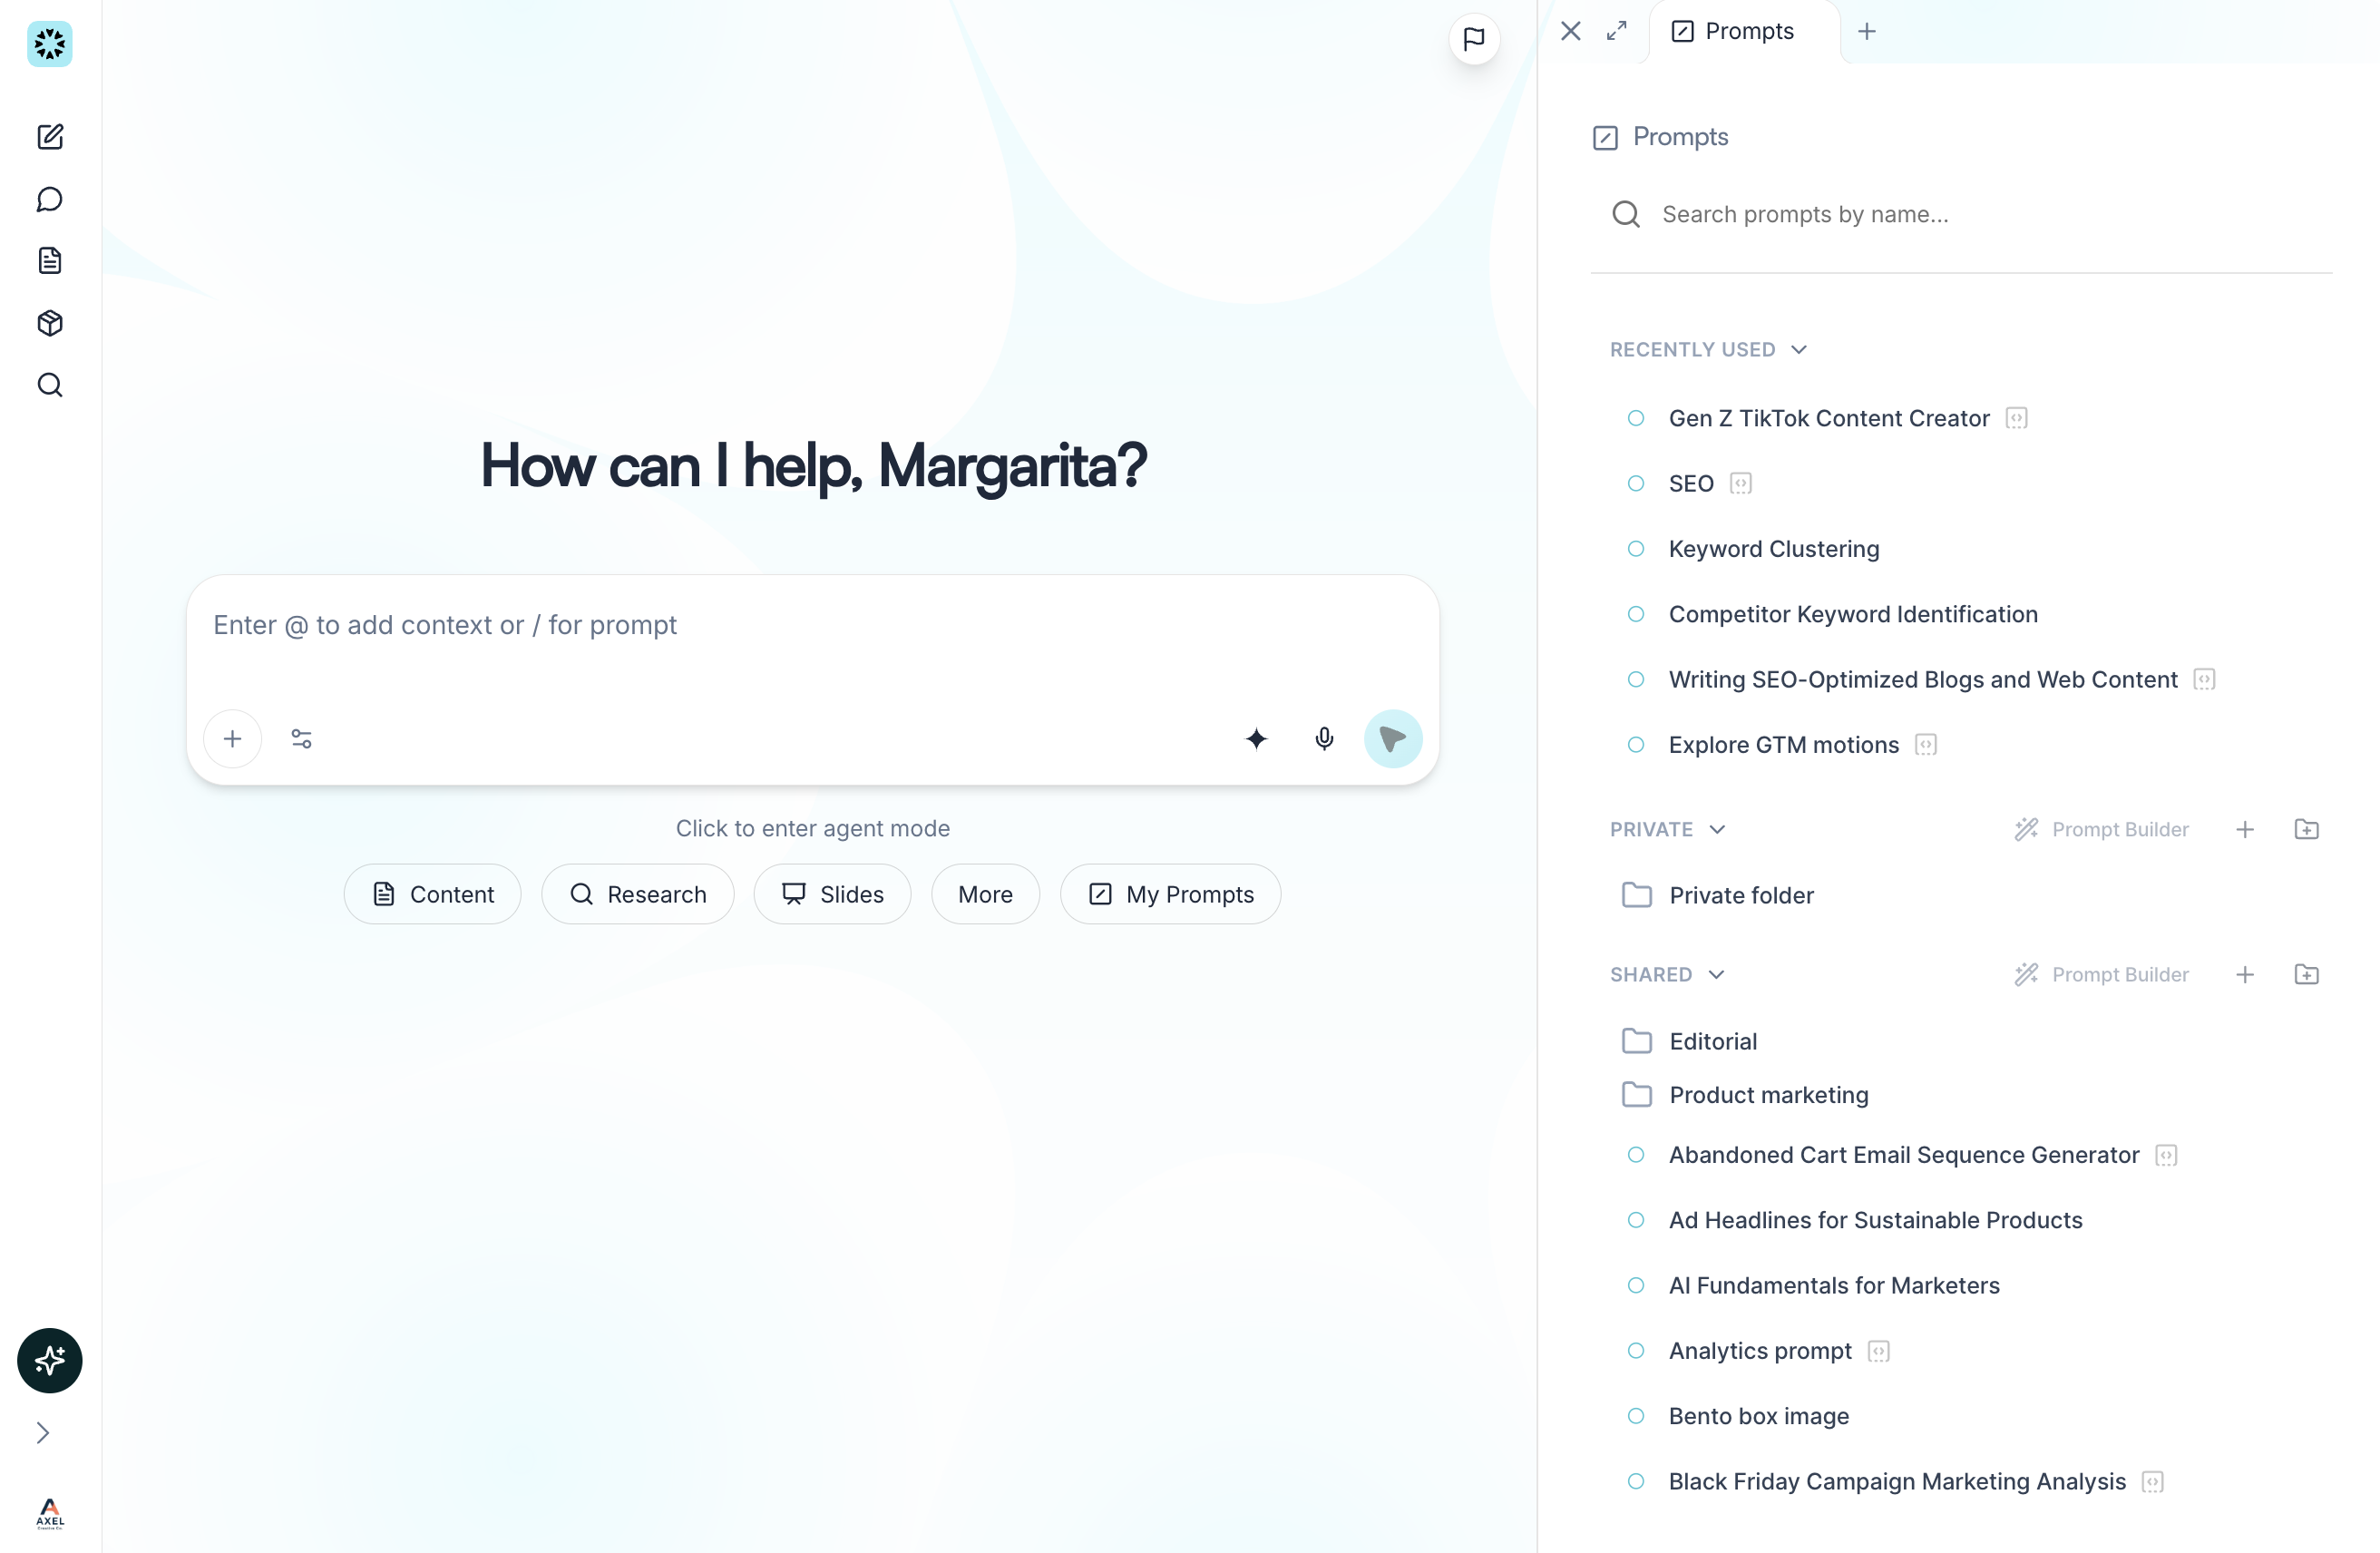Open the chat settings sliders icon
This screenshot has width=2380, height=1553.
pos(301,739)
